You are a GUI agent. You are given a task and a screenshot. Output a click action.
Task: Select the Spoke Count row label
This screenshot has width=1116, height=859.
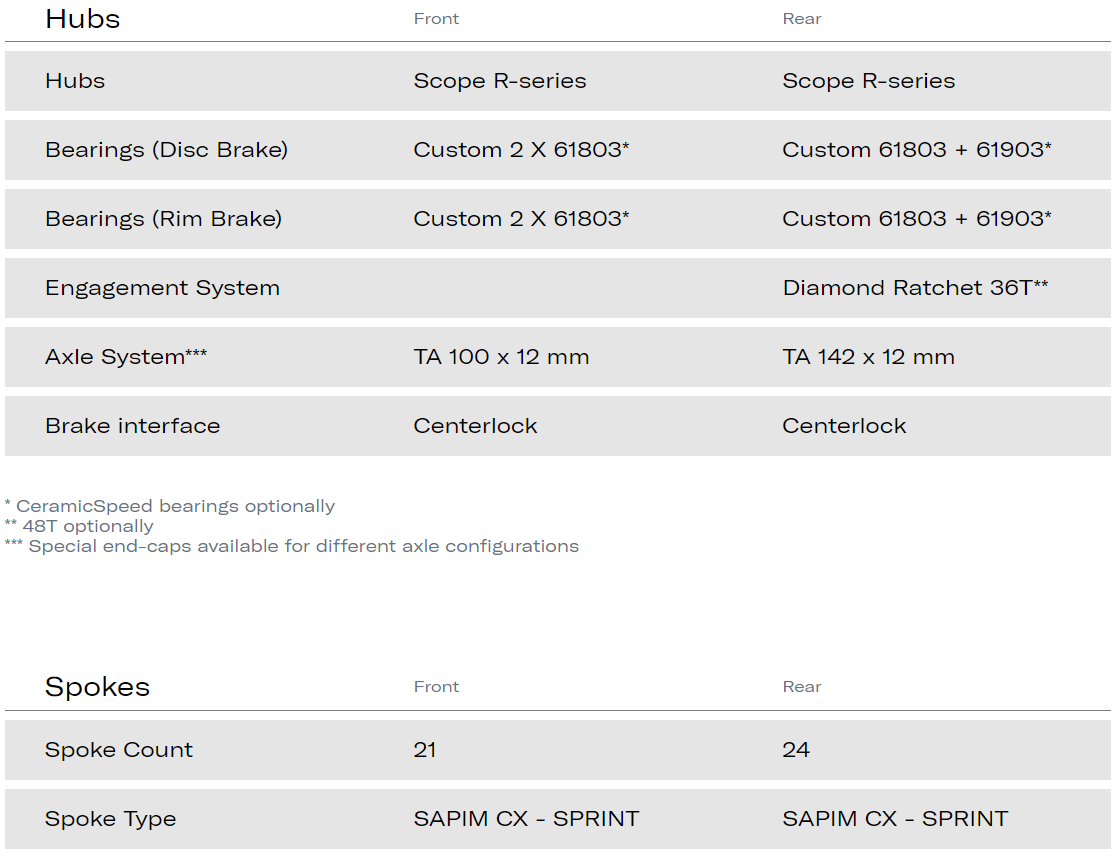[119, 750]
